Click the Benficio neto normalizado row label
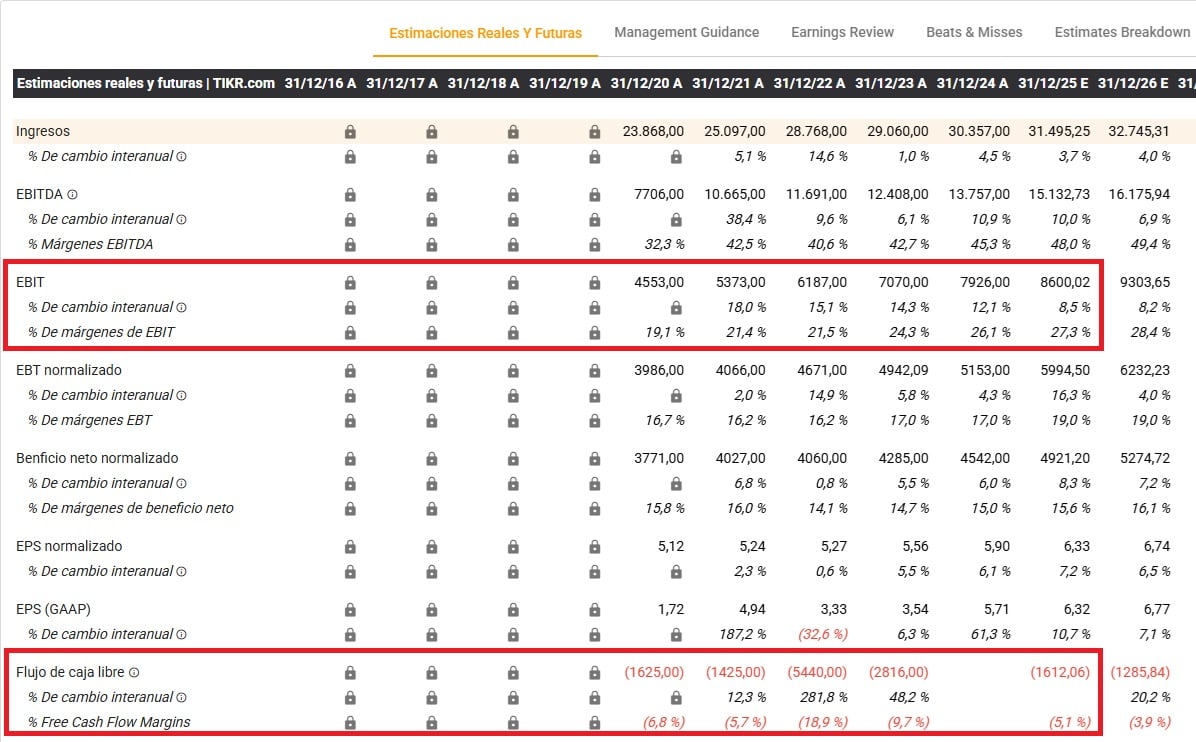1196x742 pixels. click(x=97, y=458)
